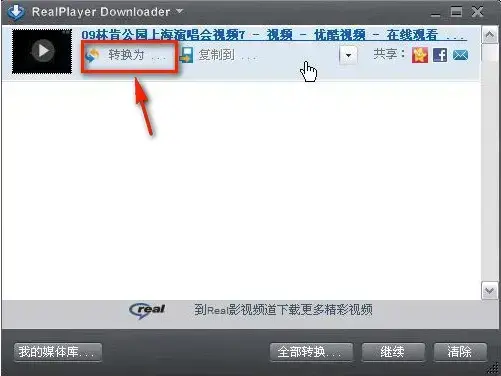Click the 复制到 ... text label
501x376 pixels.
(228, 55)
